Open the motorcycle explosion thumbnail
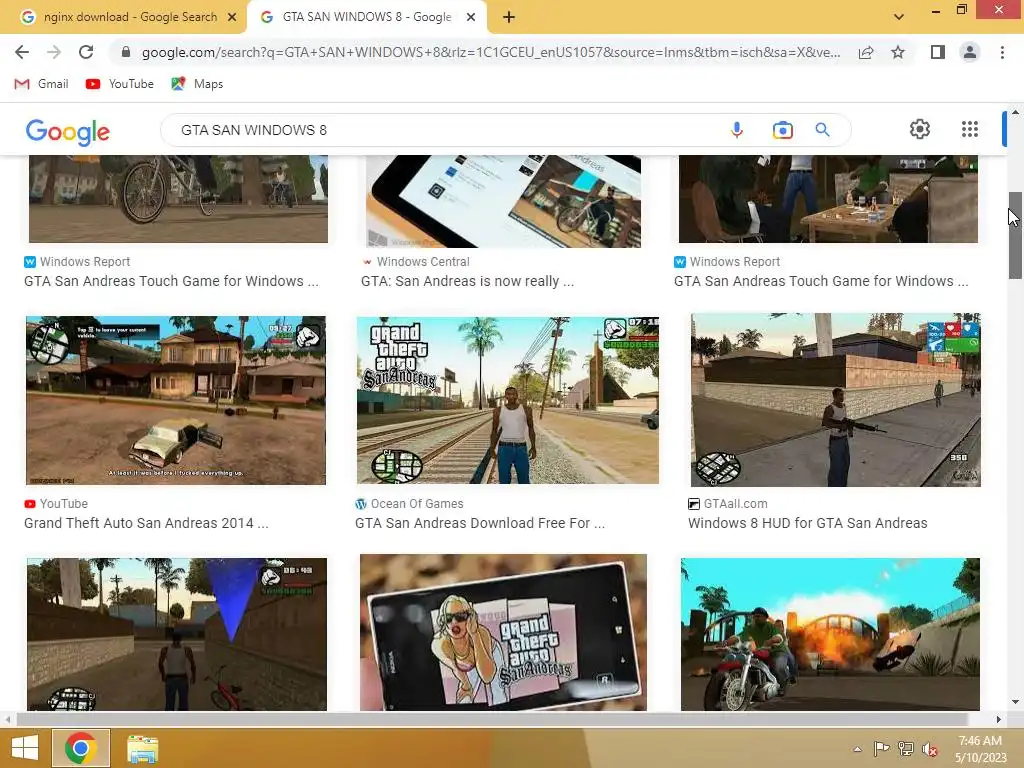Screen dimensions: 1024x768 coord(830,634)
